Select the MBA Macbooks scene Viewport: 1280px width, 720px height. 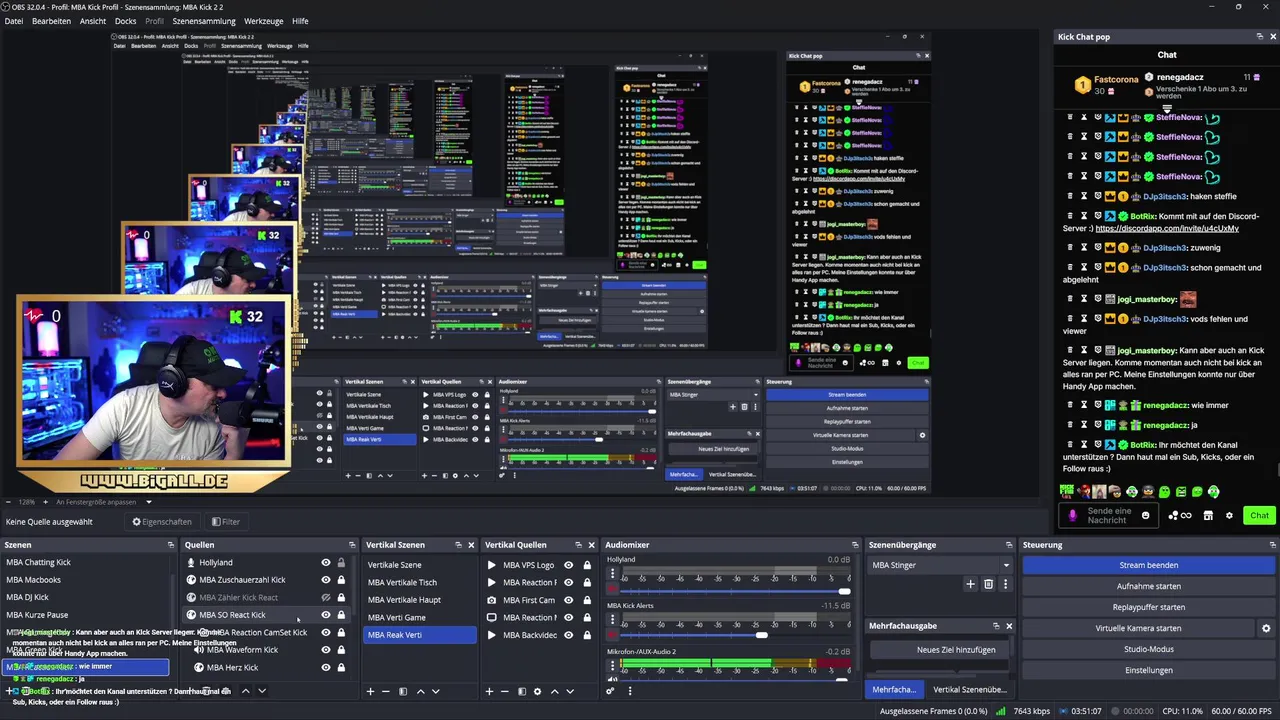click(86, 580)
